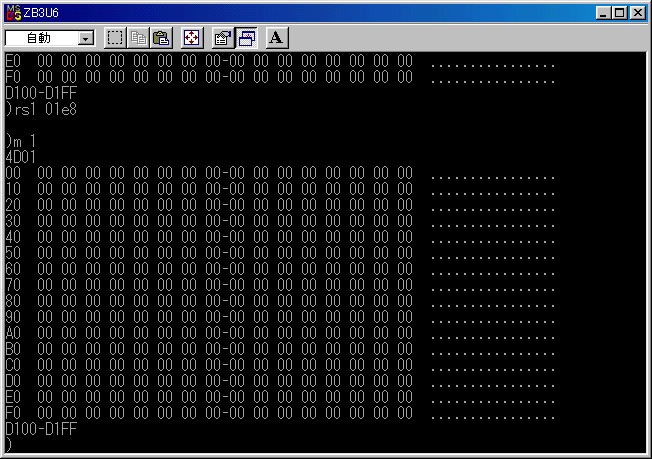Screen dimensions: 652x459
Task: Click the Copy toolbar icon
Action: pos(138,38)
